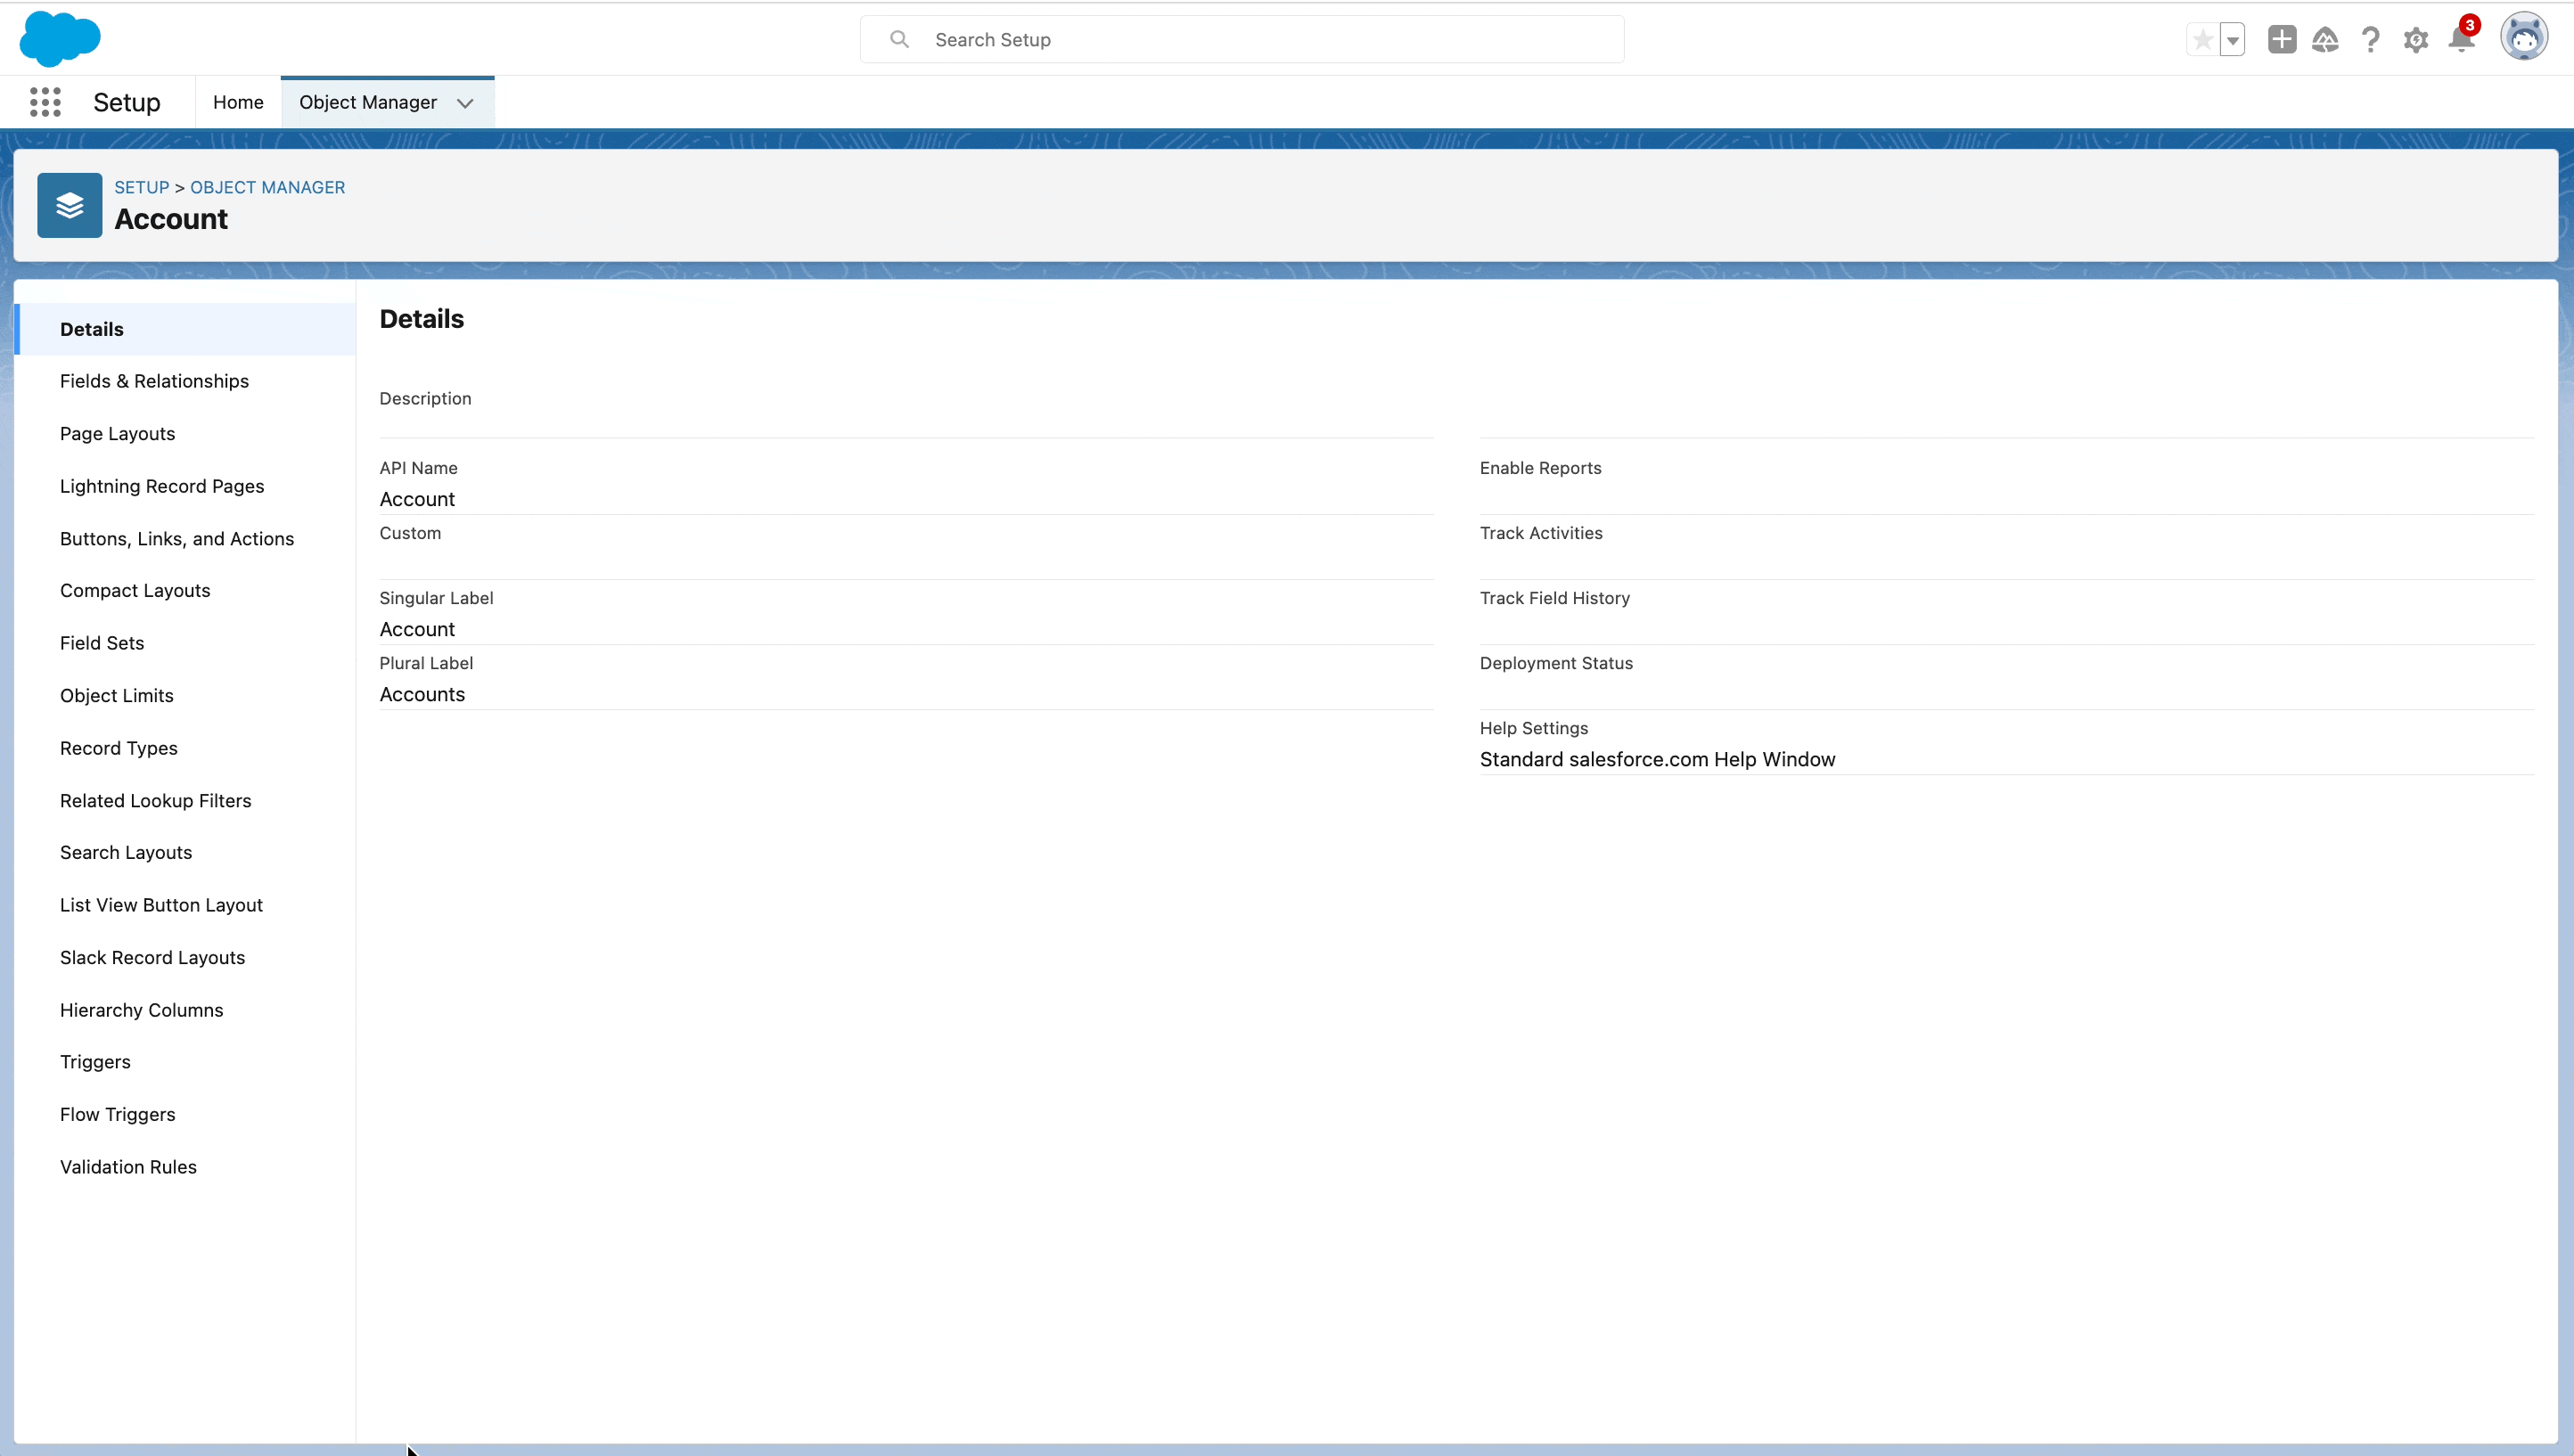Click the add new item plus icon
Image resolution: width=2574 pixels, height=1456 pixels.
(x=2281, y=39)
